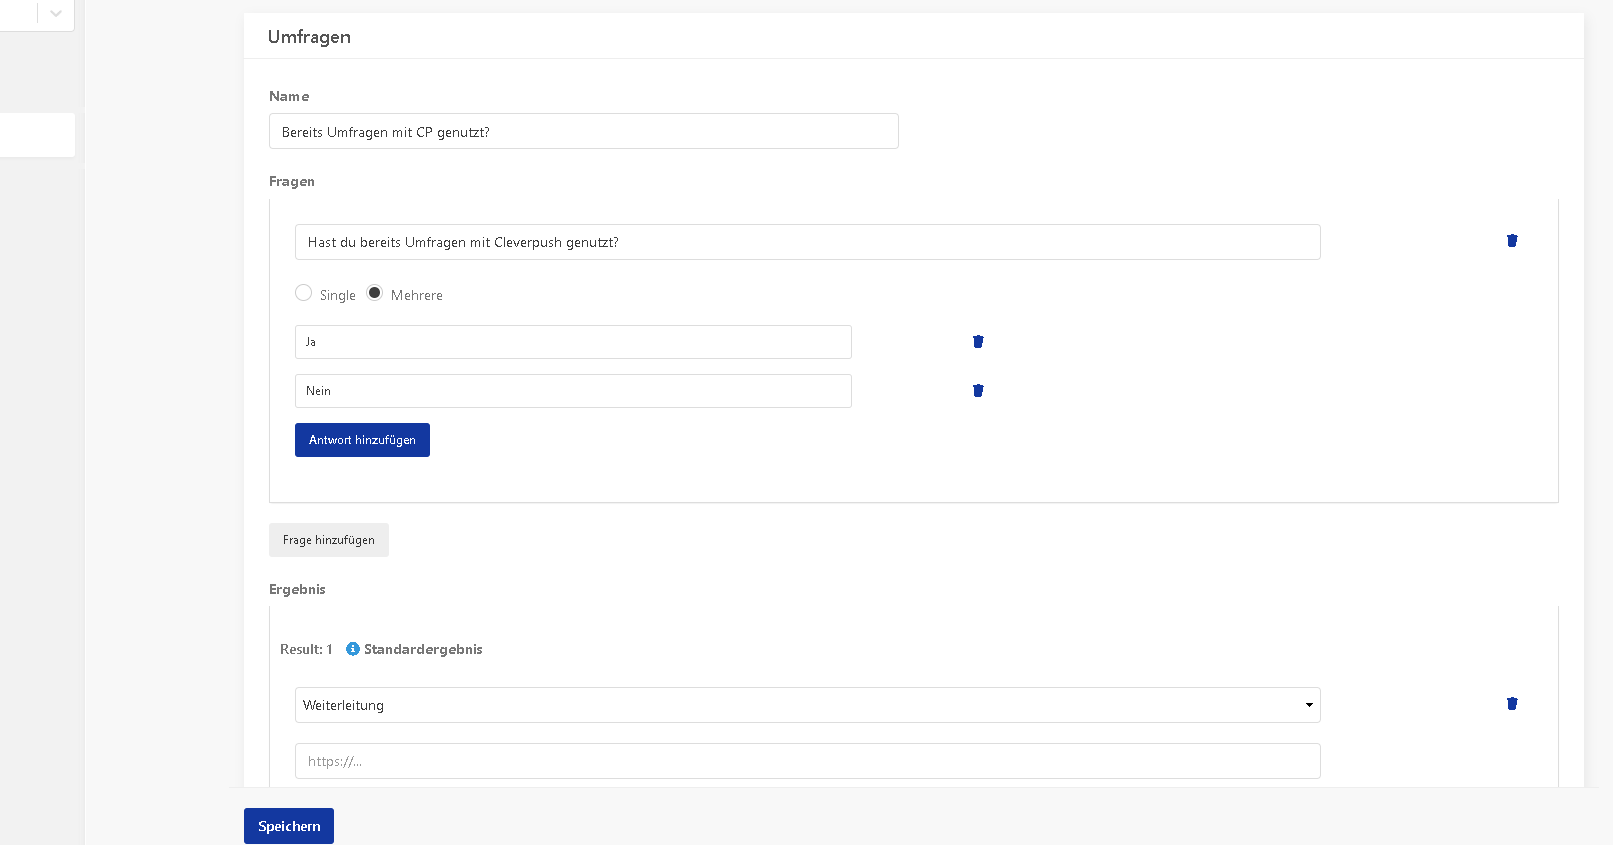Remove the 'Ja' answer via trash icon

978,341
